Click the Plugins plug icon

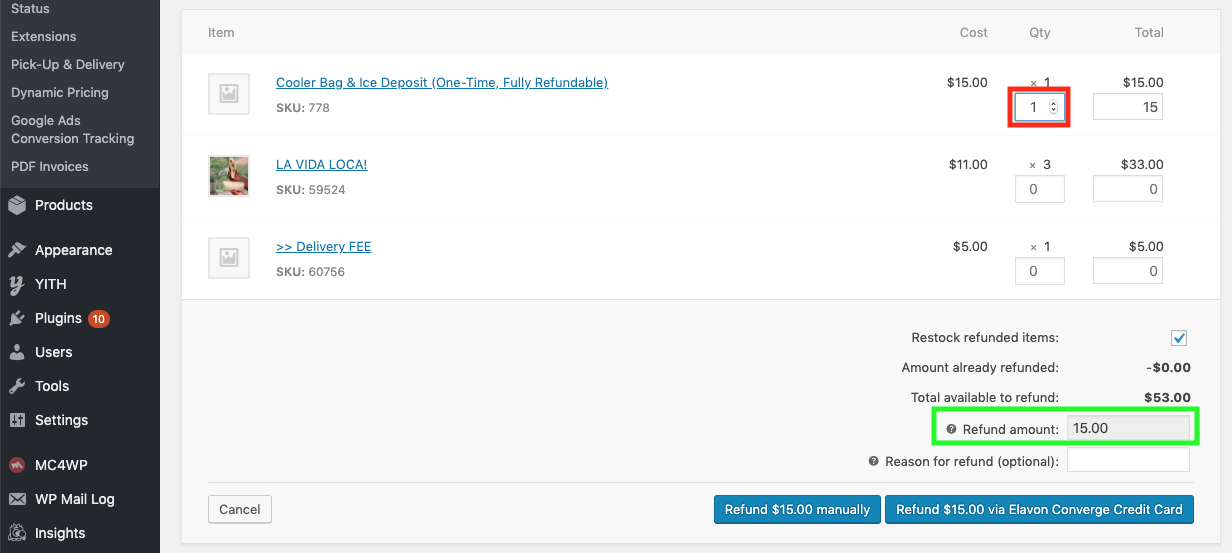click(17, 318)
